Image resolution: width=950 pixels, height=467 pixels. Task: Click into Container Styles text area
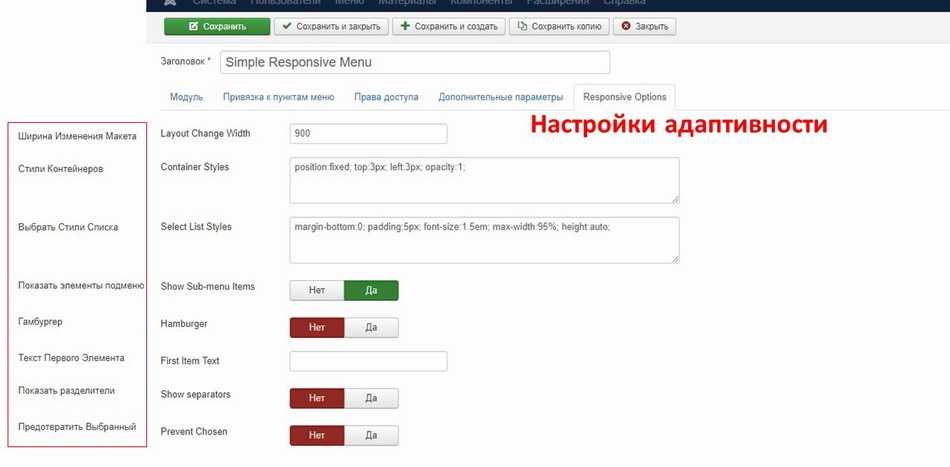(x=484, y=180)
